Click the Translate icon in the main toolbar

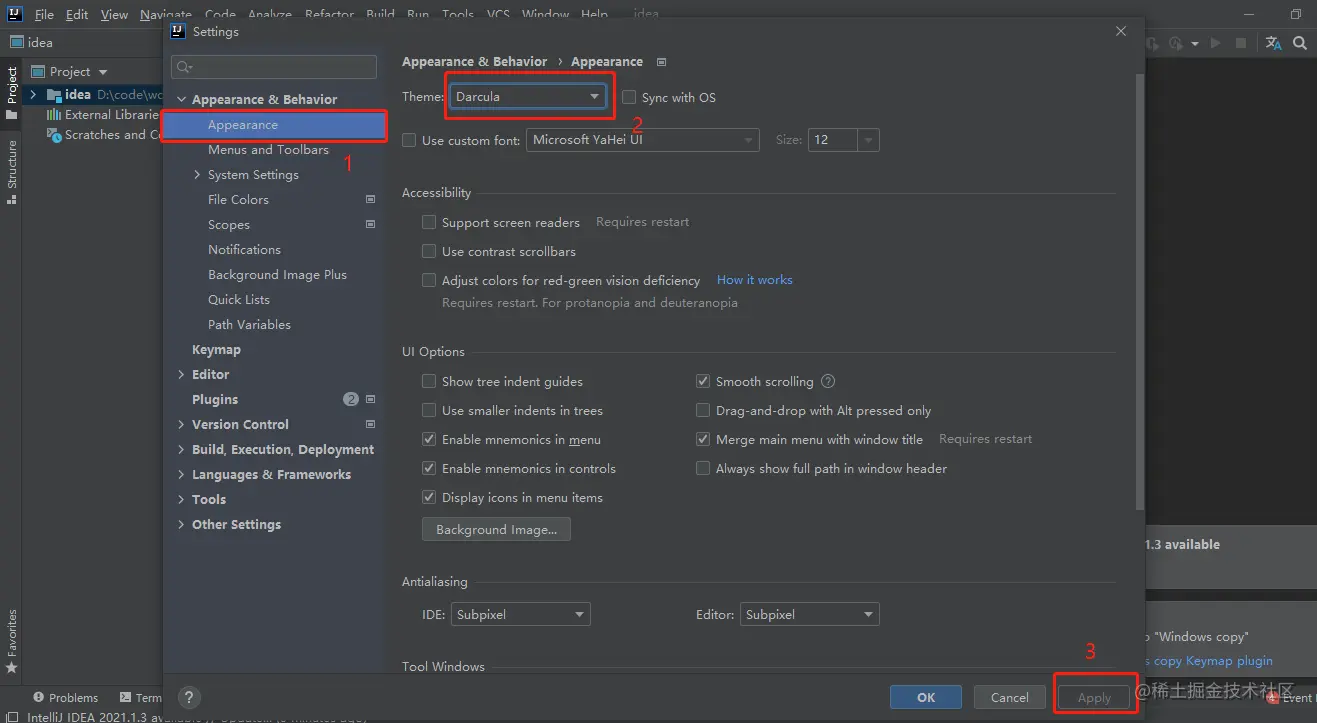(1273, 43)
